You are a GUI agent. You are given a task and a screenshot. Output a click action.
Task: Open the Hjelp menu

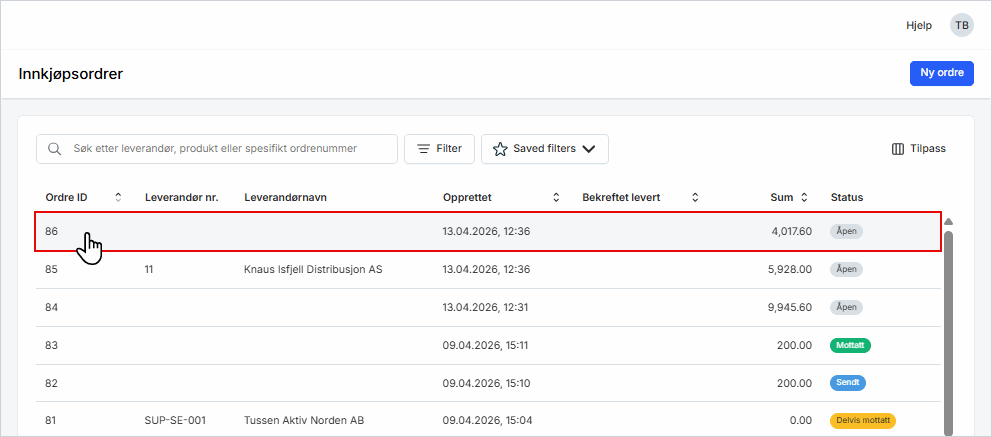coord(919,25)
